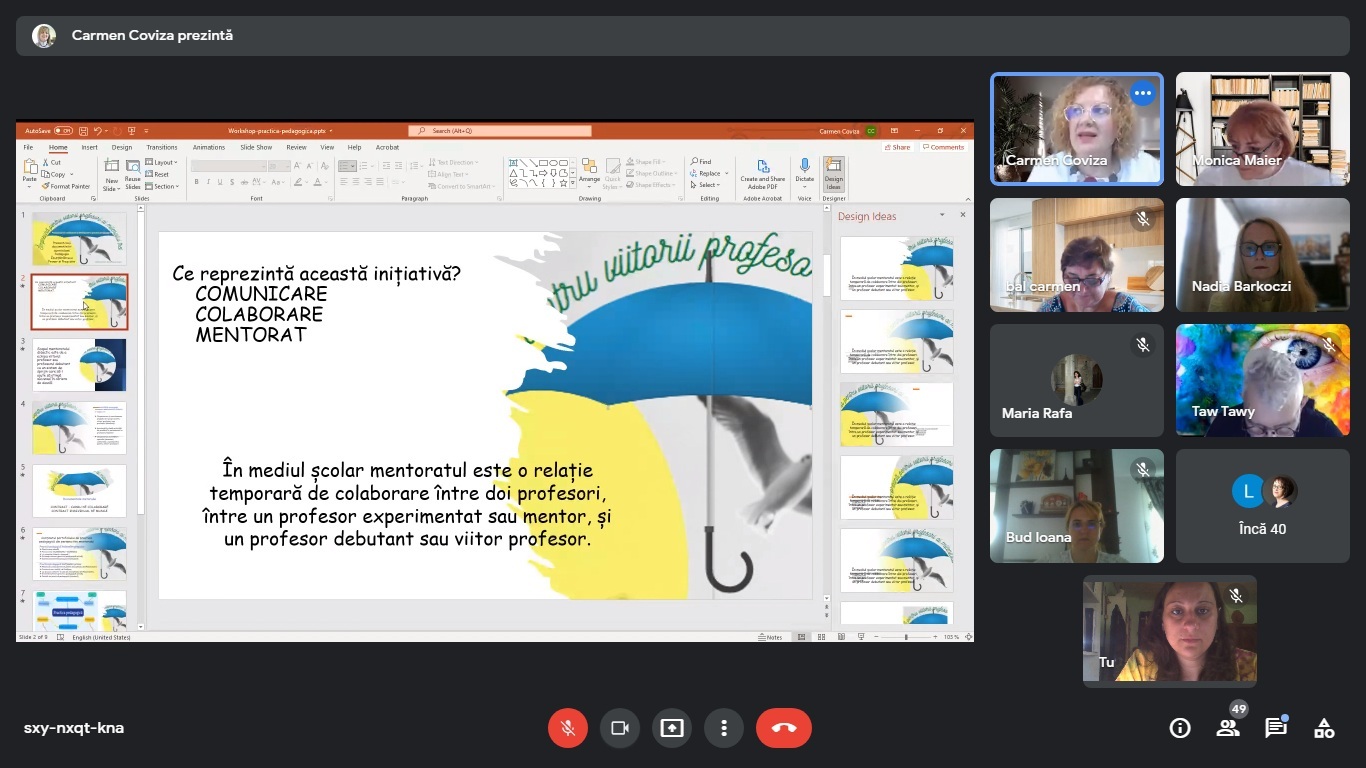Screen dimensions: 1366x768
Task: Switch to the Transitions ribbon tab
Action: (161, 147)
